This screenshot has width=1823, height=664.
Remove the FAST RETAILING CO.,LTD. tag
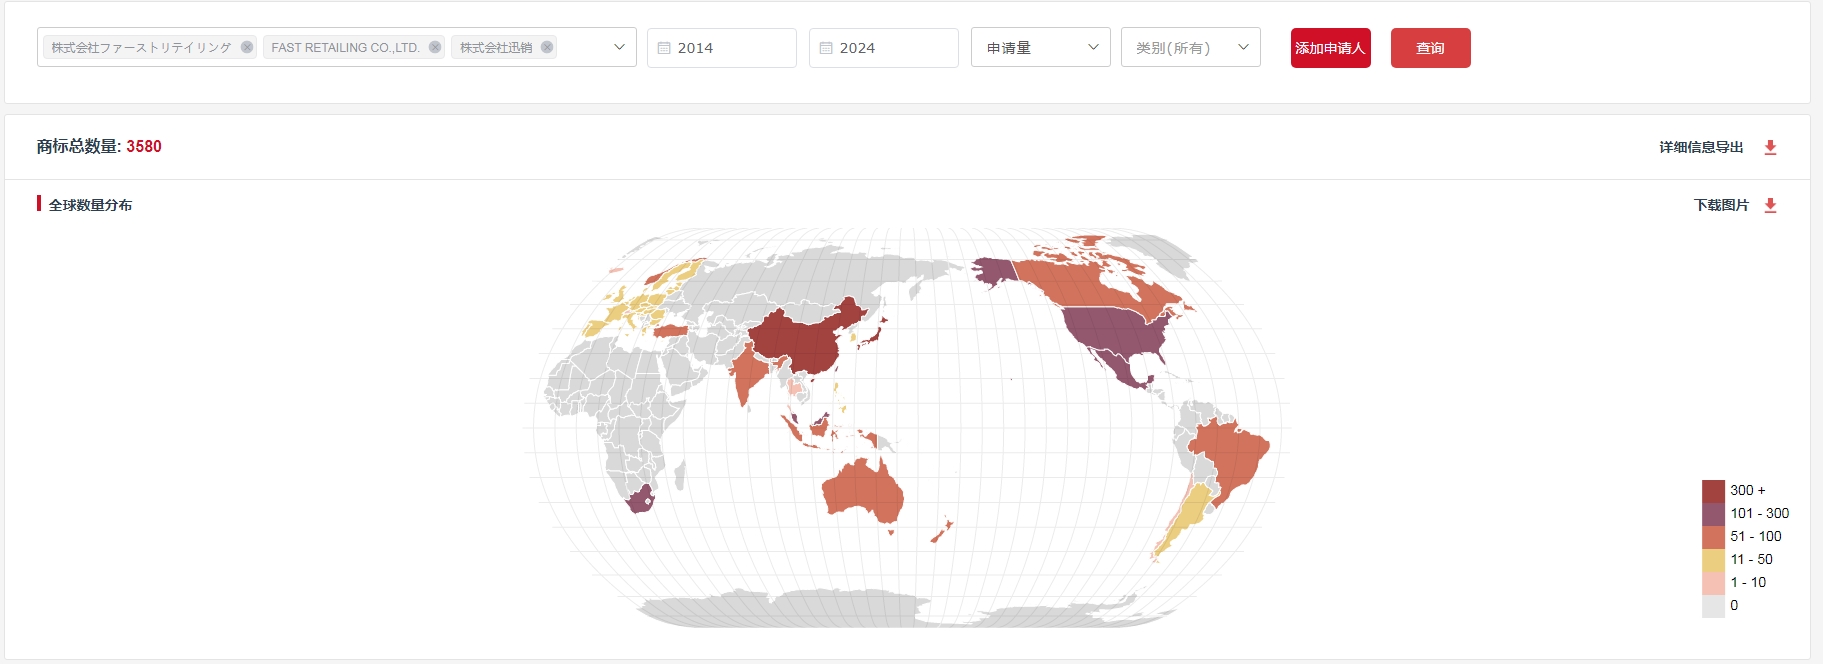pyautogui.click(x=435, y=47)
